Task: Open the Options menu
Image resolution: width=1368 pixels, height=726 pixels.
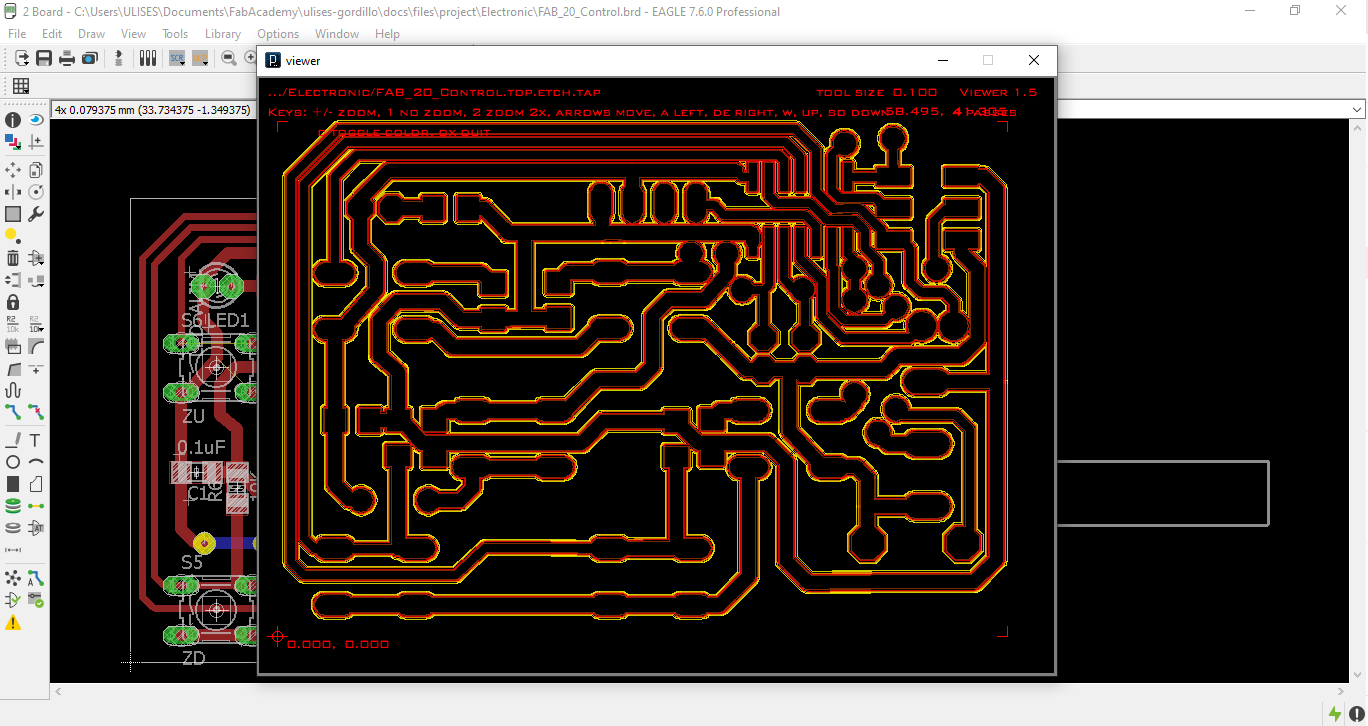Action: click(x=278, y=34)
